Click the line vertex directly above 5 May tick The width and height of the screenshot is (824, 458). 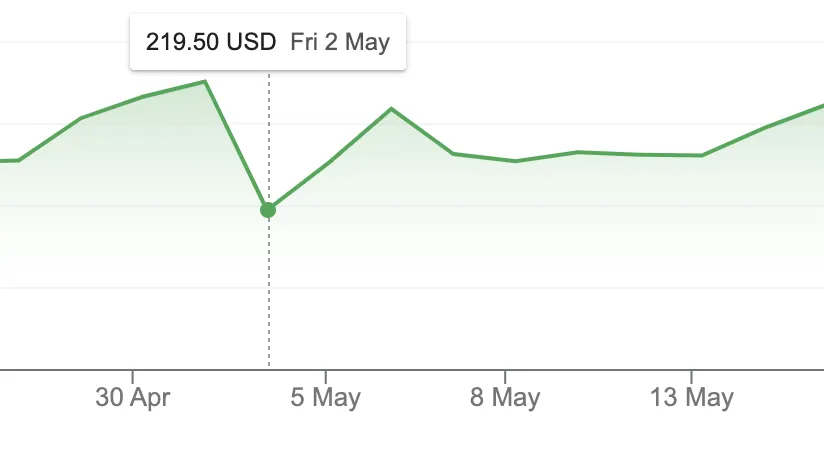(327, 164)
